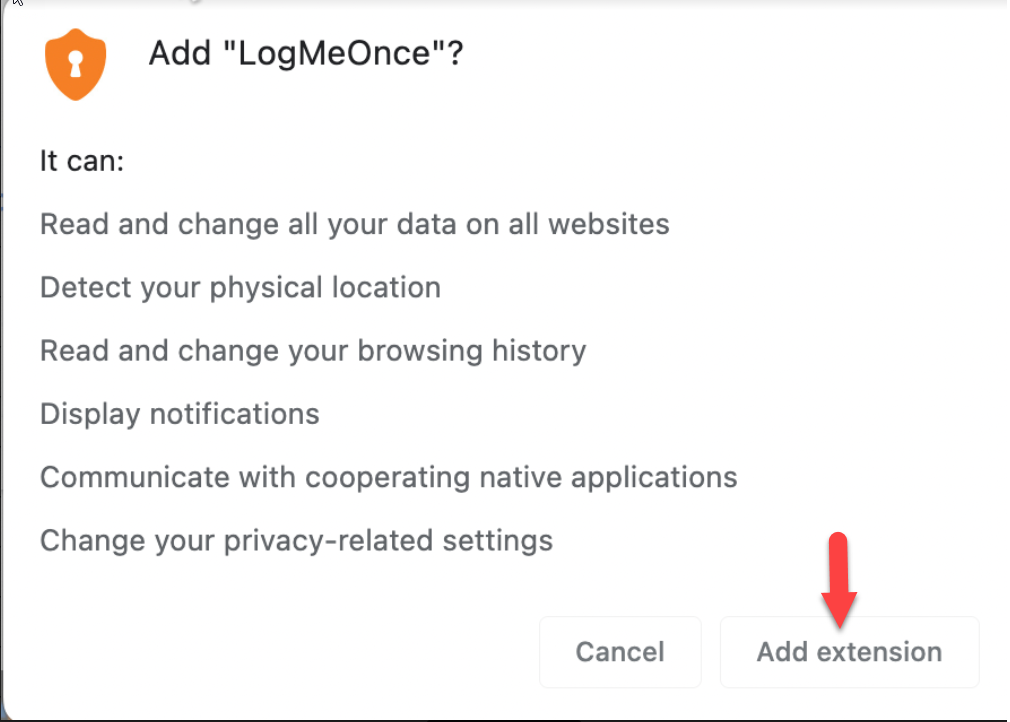Click the word "history" in third permission

[539, 351]
